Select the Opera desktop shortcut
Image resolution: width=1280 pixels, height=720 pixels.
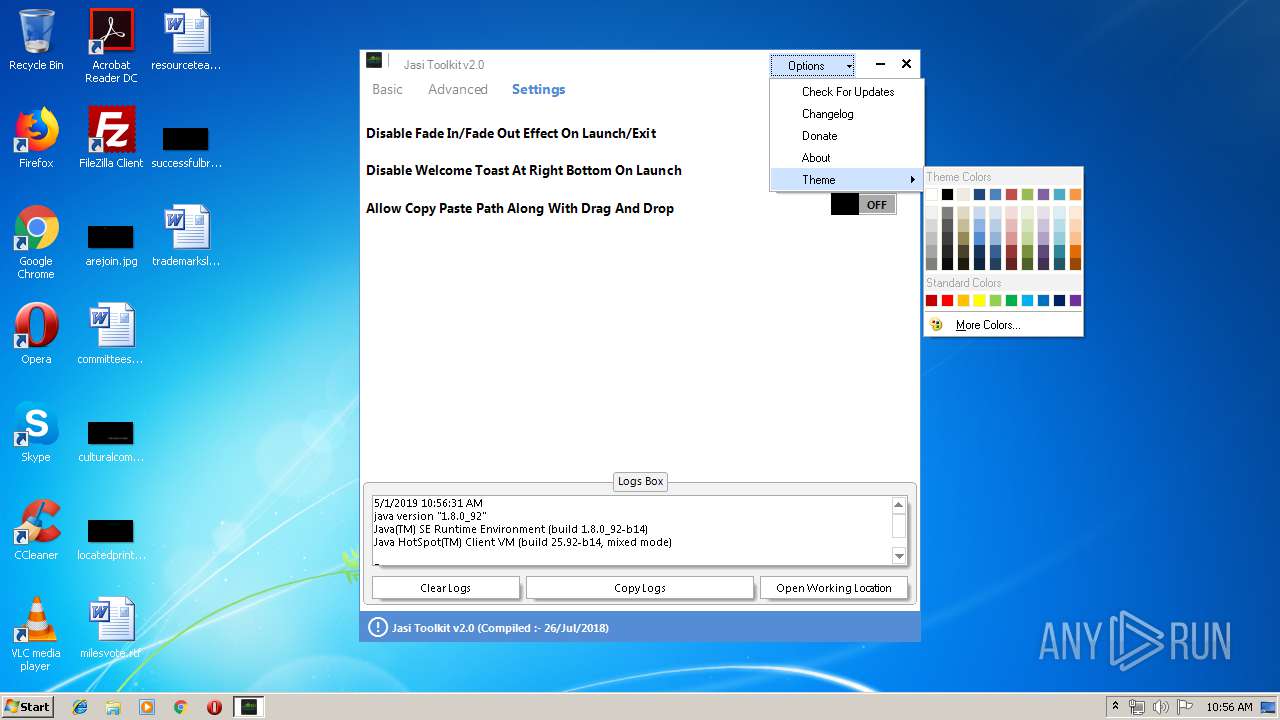[x=36, y=334]
